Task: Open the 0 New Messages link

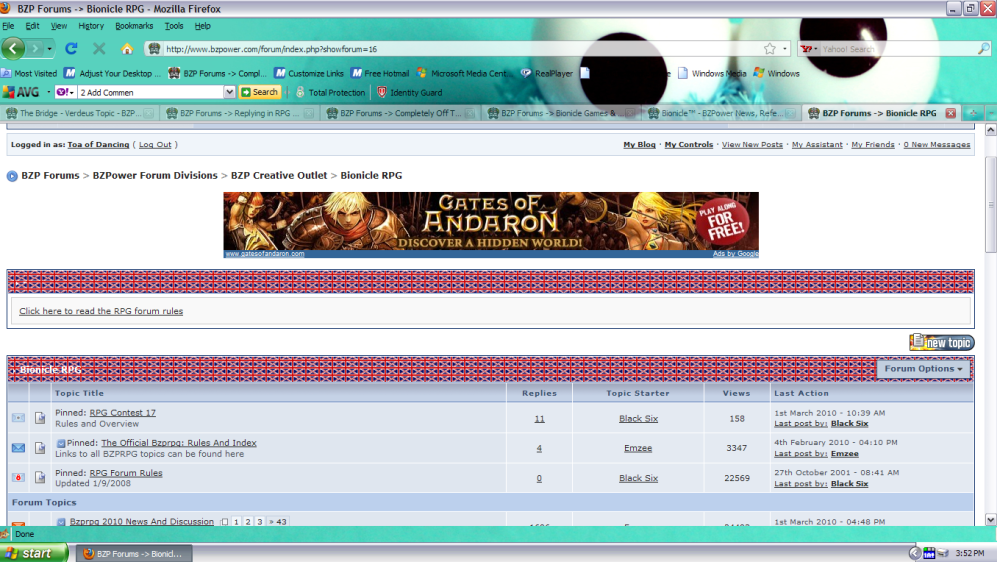Action: [x=937, y=145]
